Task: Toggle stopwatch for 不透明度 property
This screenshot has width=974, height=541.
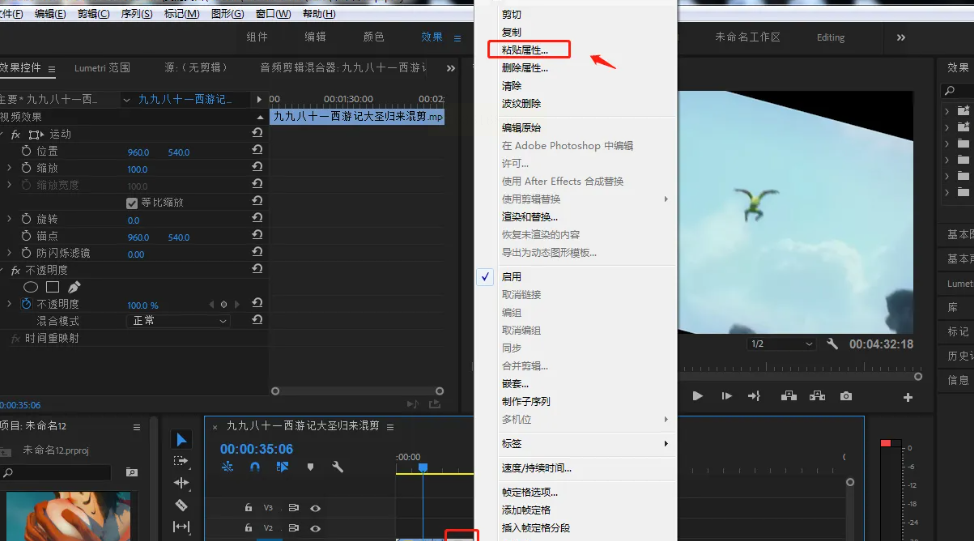Action: coord(26,304)
